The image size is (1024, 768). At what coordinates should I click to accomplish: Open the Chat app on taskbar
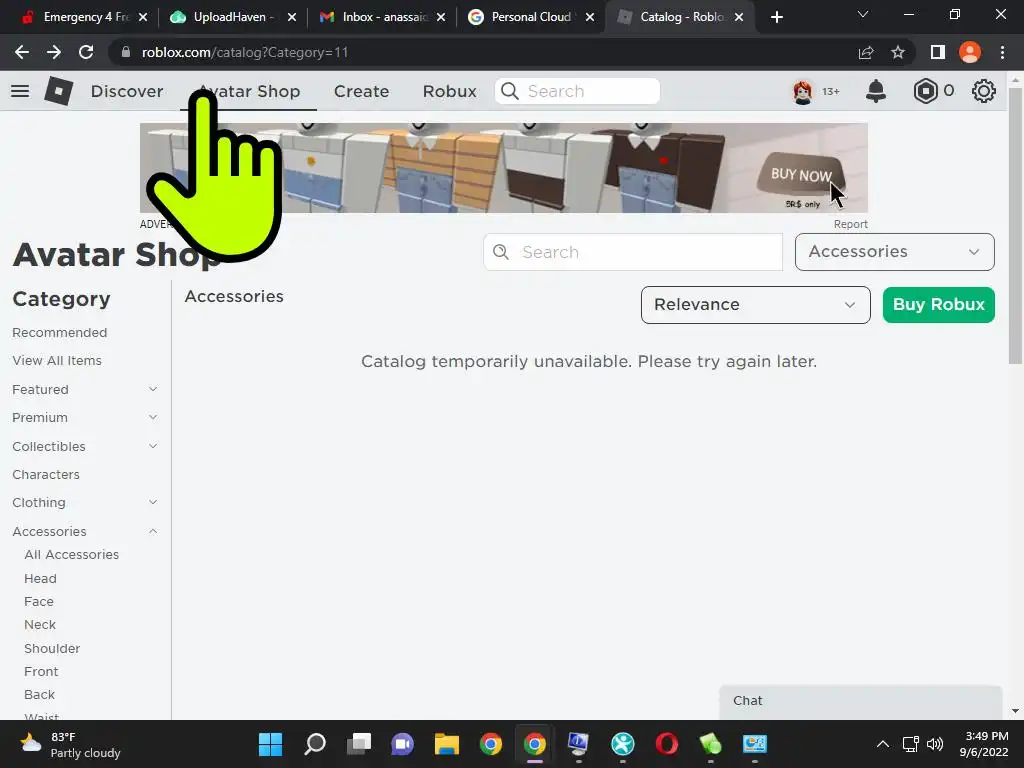[x=402, y=744]
